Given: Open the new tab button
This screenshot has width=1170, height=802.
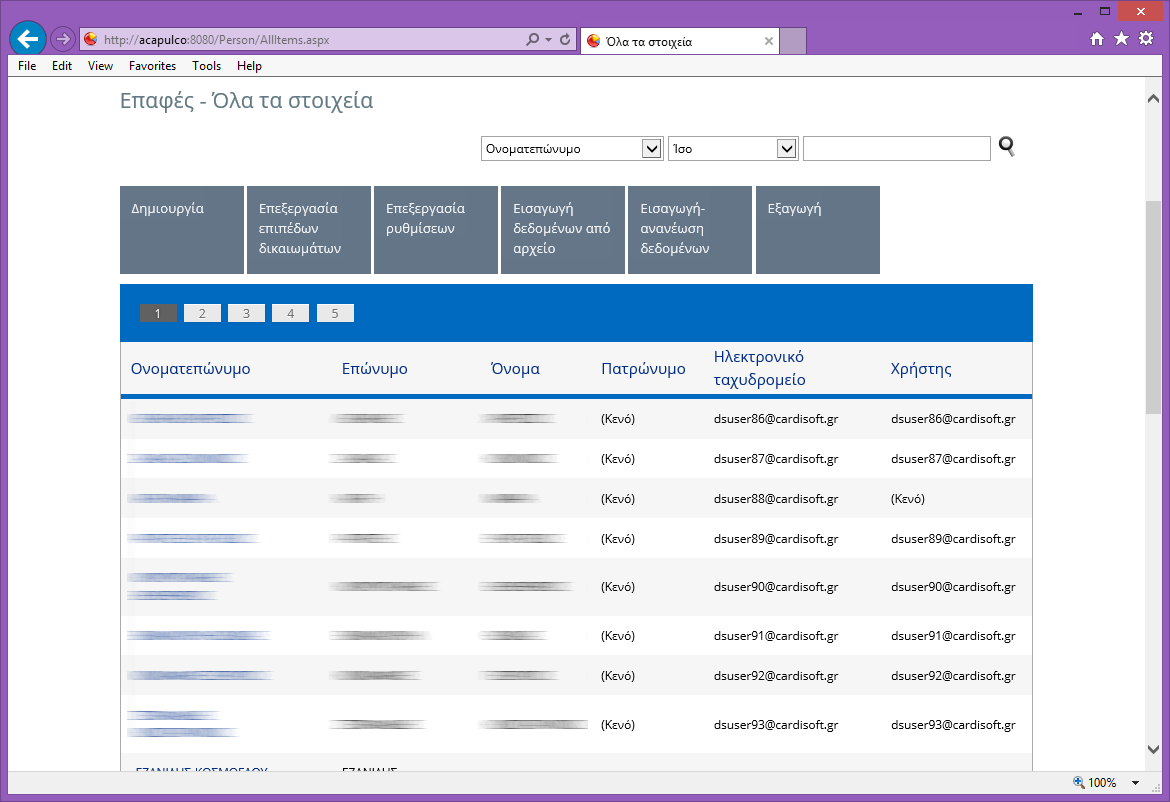Looking at the screenshot, I should pyautogui.click(x=792, y=41).
